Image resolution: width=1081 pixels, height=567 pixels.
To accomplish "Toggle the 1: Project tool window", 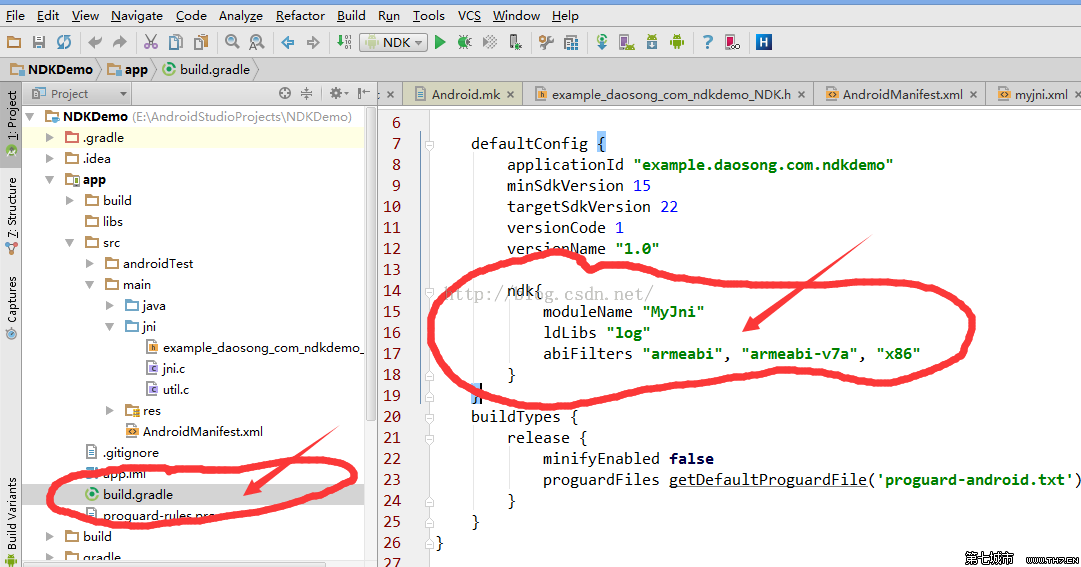I will tap(11, 124).
